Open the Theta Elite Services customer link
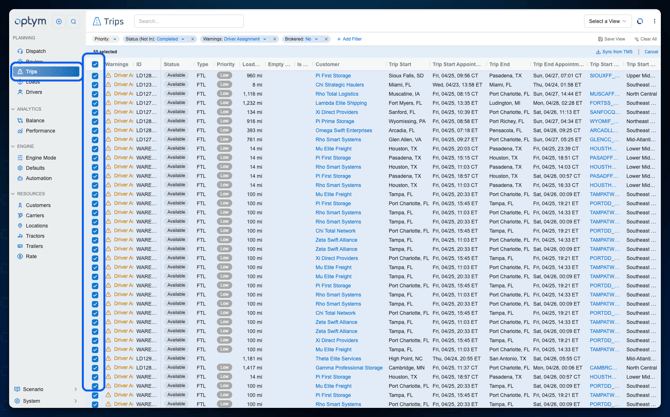670x417 pixels. tap(338, 358)
